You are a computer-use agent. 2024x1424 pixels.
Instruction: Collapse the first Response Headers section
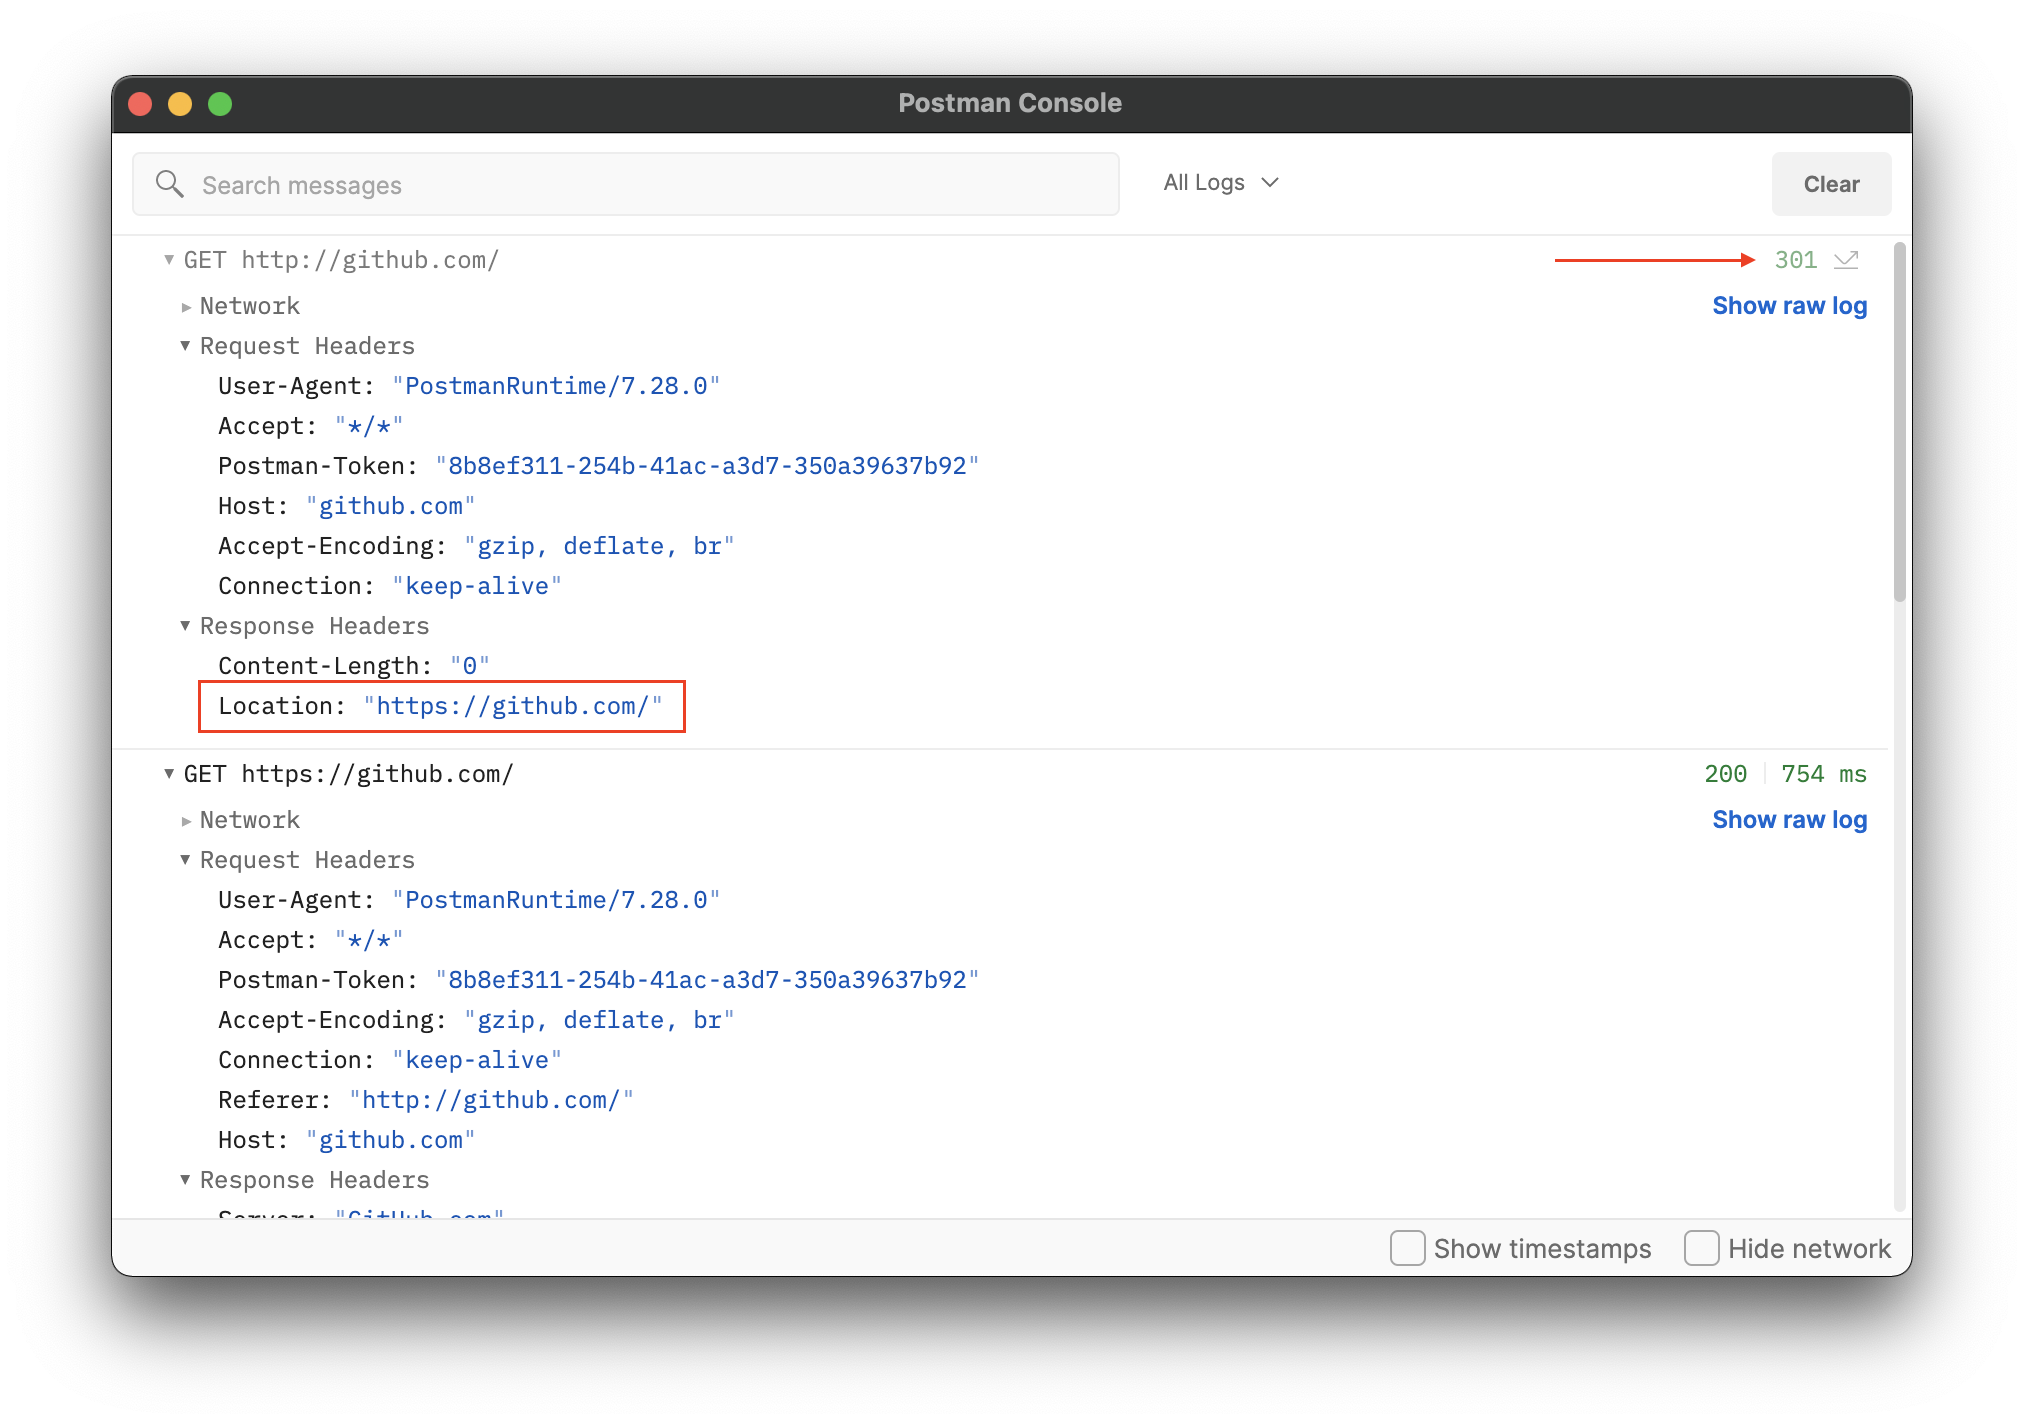click(185, 625)
